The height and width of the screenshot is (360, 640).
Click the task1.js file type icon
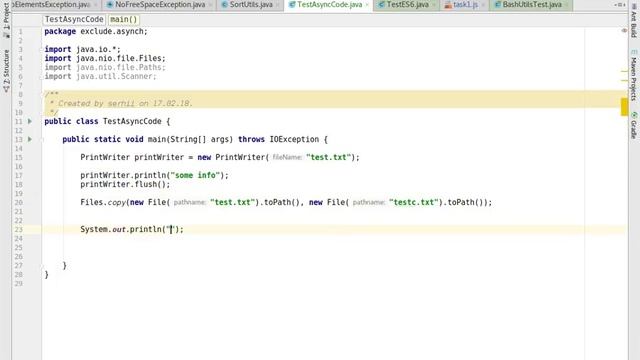448,5
